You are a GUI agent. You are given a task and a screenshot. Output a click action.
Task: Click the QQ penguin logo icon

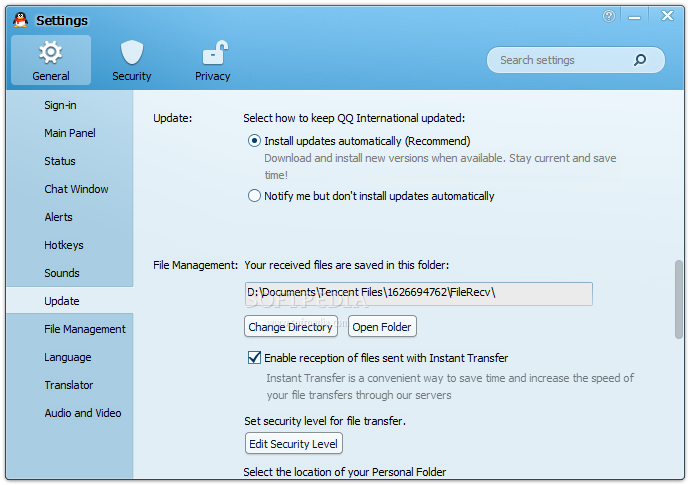(x=21, y=19)
